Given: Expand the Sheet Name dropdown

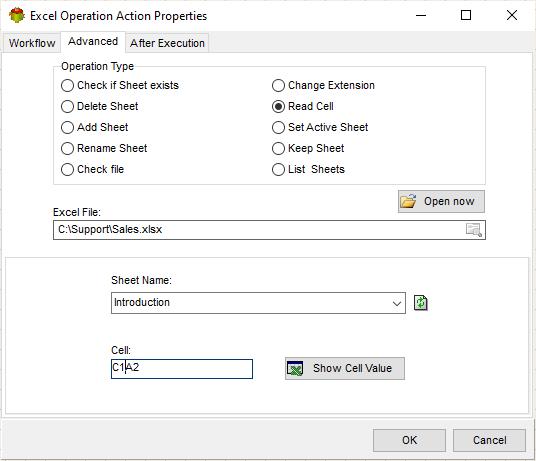Looking at the screenshot, I should pos(397,303).
